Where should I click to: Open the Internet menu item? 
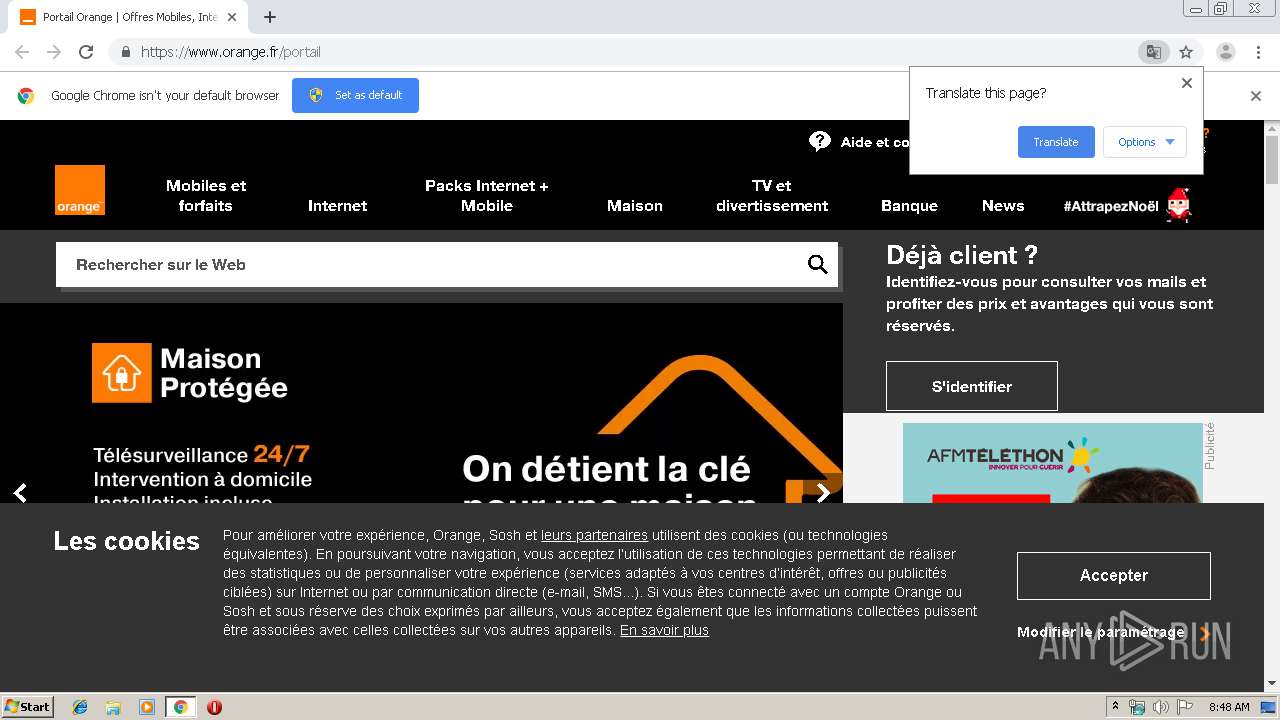337,206
